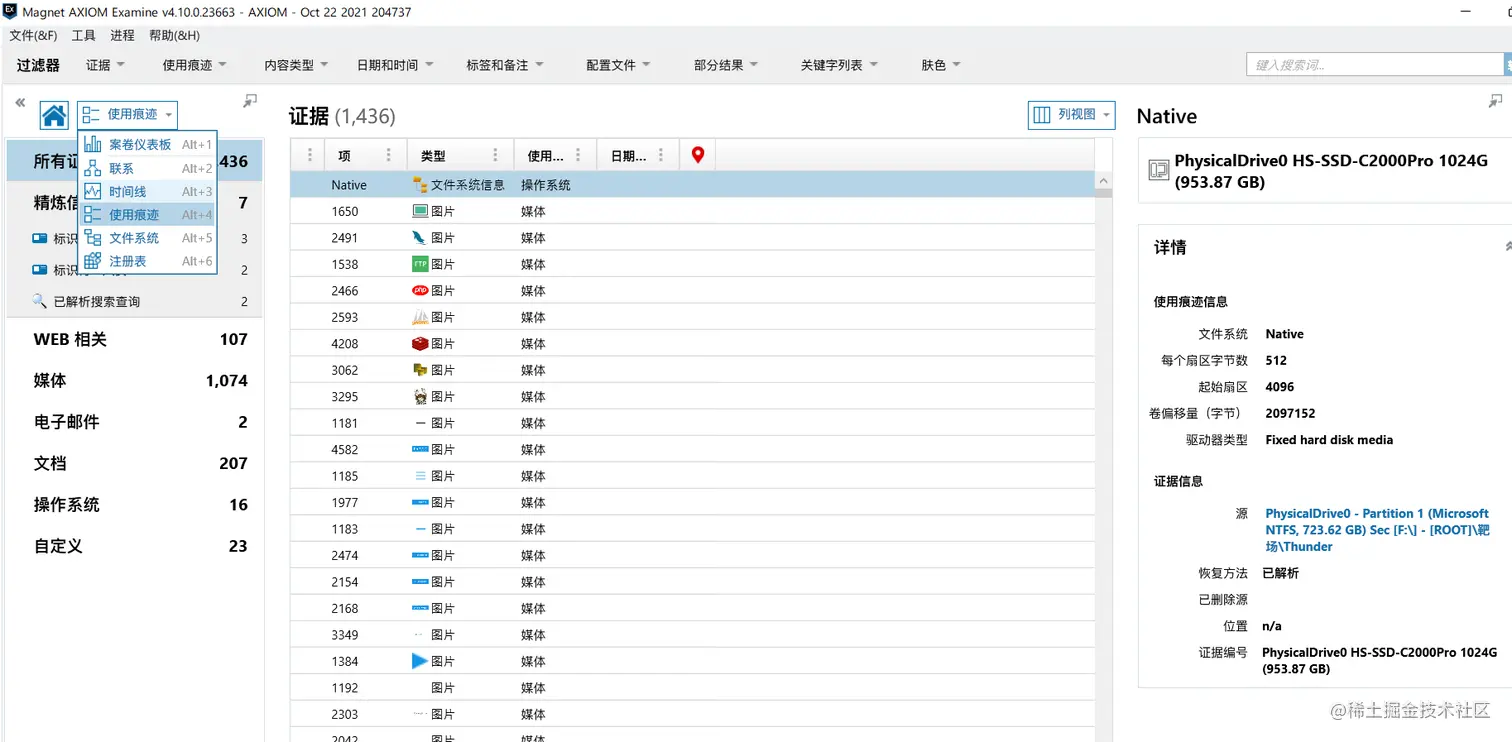Select the WEB 相关 category
This screenshot has width=1512, height=742.
tap(134, 339)
